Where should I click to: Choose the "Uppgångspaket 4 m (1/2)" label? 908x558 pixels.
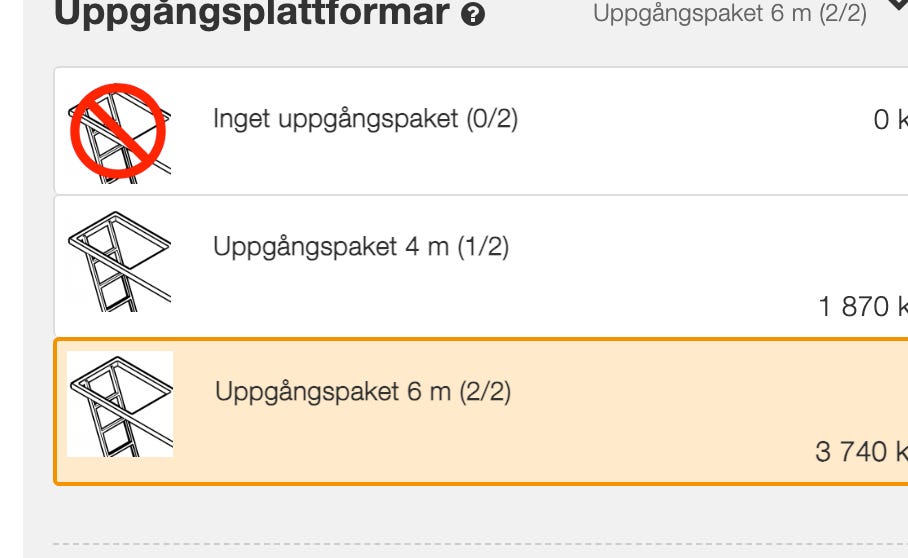coord(361,247)
